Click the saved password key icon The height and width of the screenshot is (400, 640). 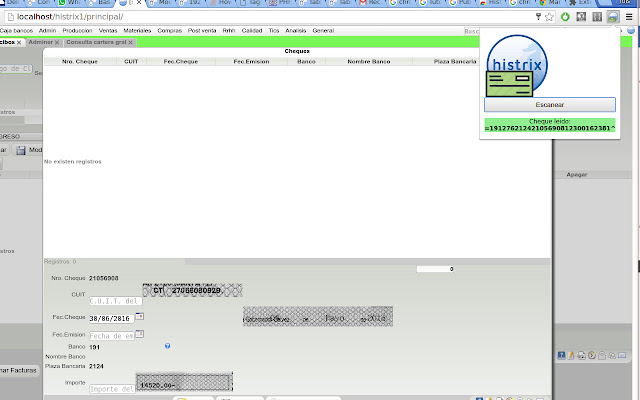pyautogui.click(x=538, y=17)
